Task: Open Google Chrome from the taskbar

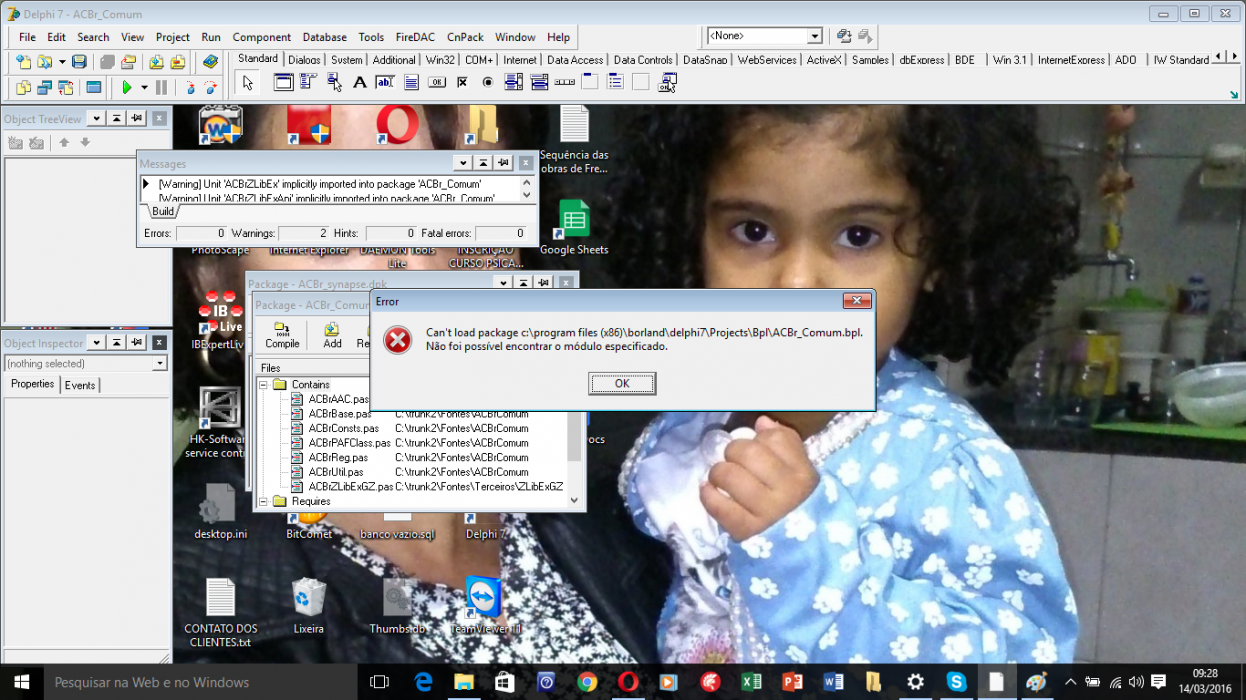Action: [587, 682]
